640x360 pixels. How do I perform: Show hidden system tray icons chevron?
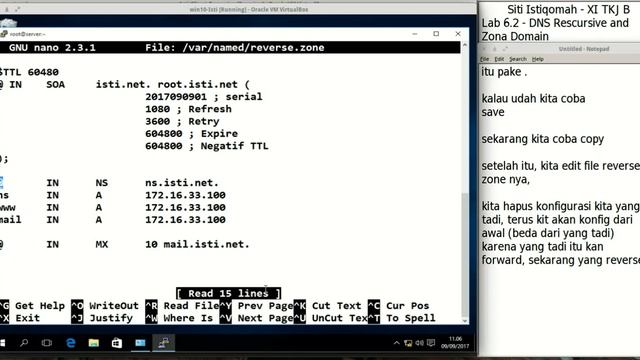[396, 343]
